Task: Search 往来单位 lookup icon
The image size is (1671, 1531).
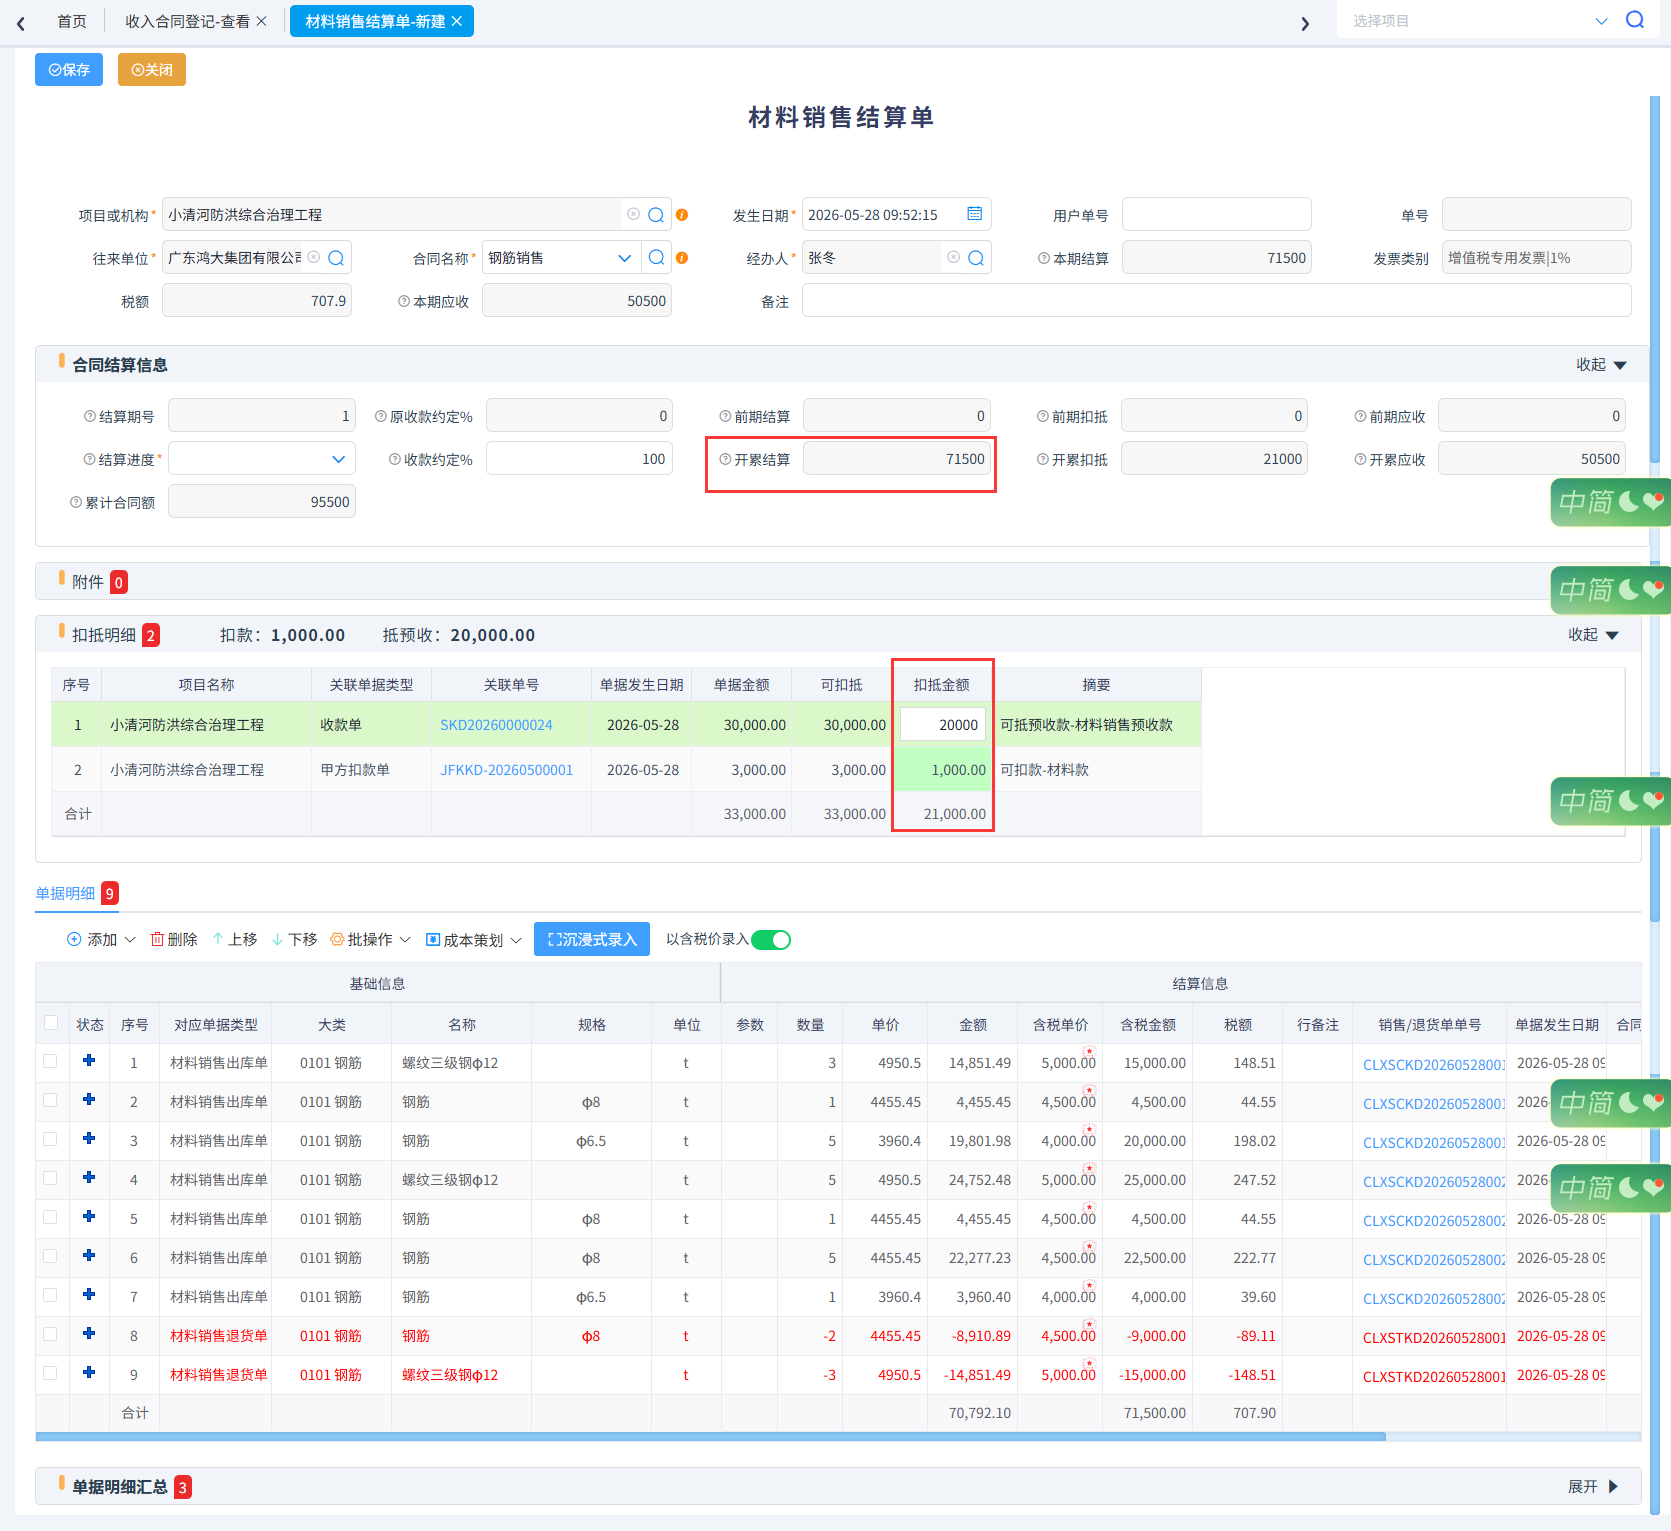Action: (x=336, y=258)
